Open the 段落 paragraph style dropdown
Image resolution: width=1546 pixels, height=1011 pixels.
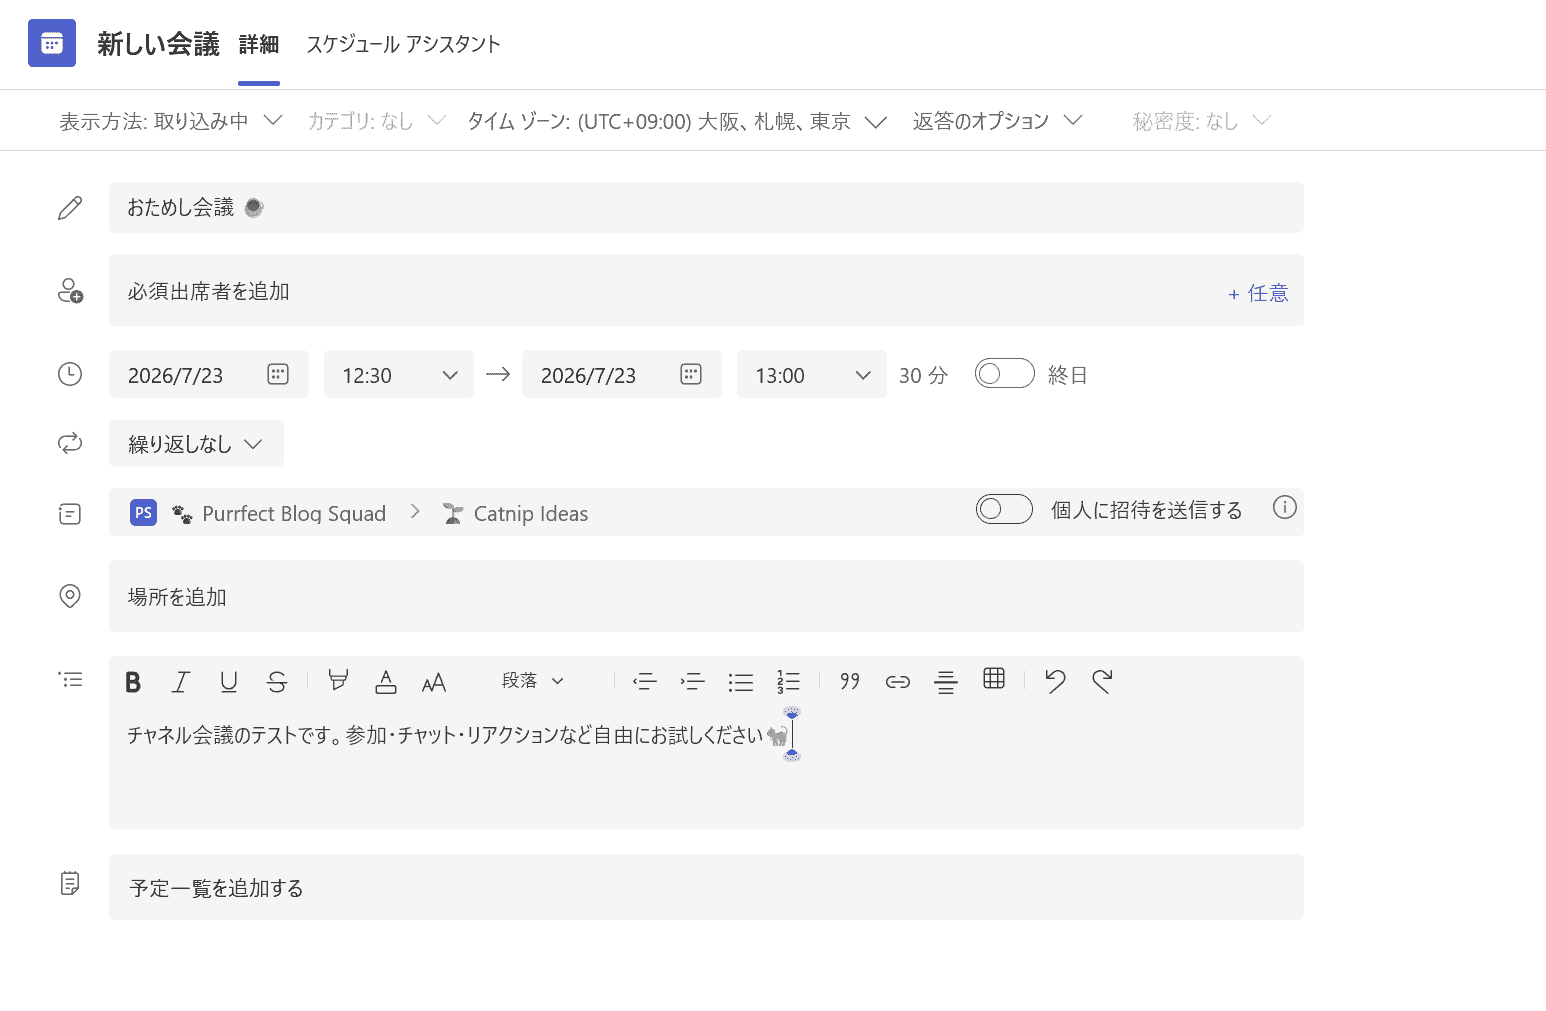pos(533,681)
